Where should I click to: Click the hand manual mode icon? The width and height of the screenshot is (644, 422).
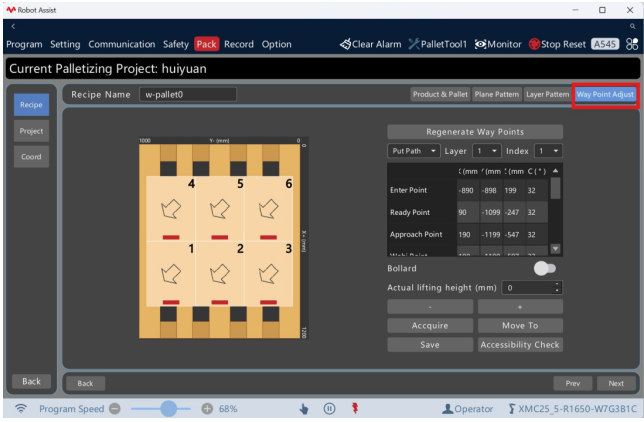tap(304, 408)
